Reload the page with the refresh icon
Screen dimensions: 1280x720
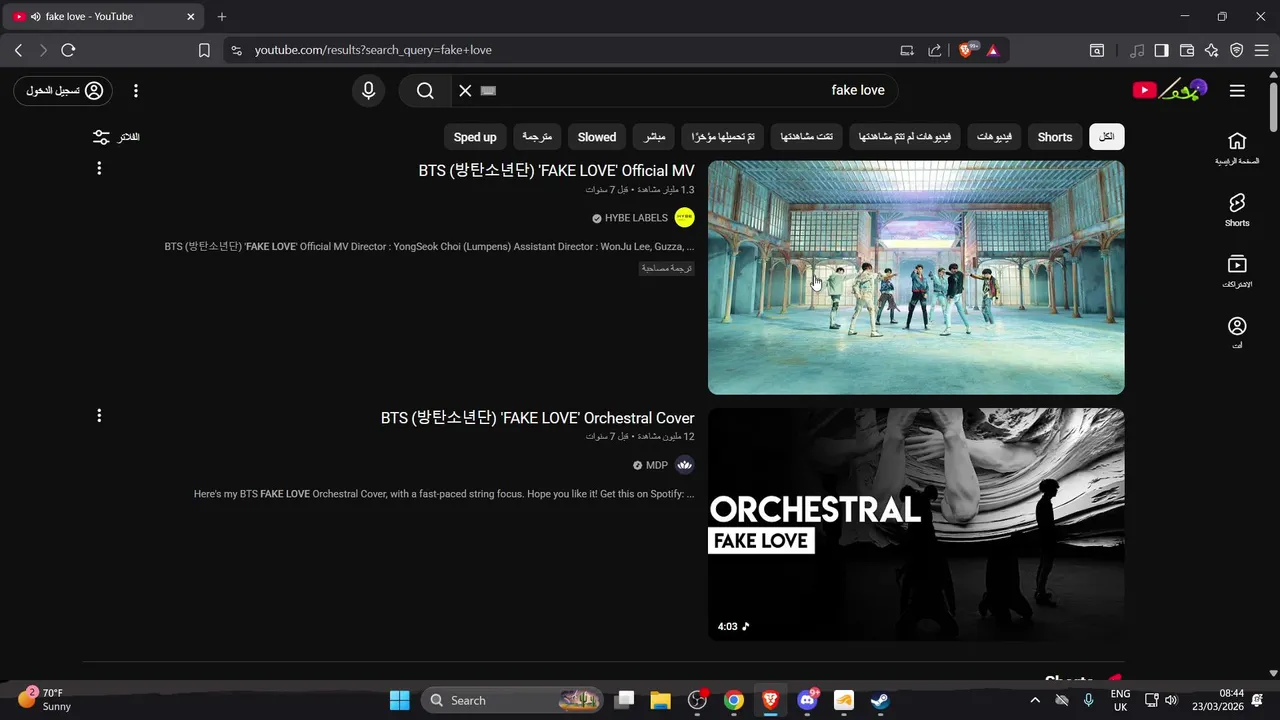(68, 50)
